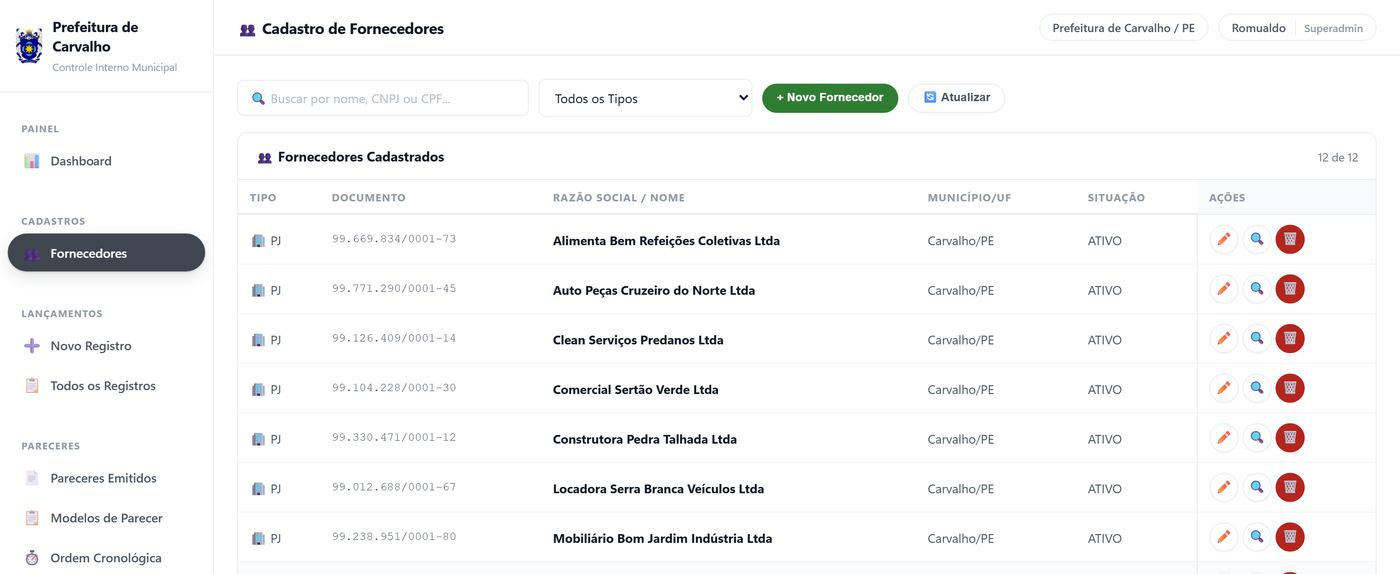Click the Município/UF column header
This screenshot has height=574, width=1400.
click(969, 198)
